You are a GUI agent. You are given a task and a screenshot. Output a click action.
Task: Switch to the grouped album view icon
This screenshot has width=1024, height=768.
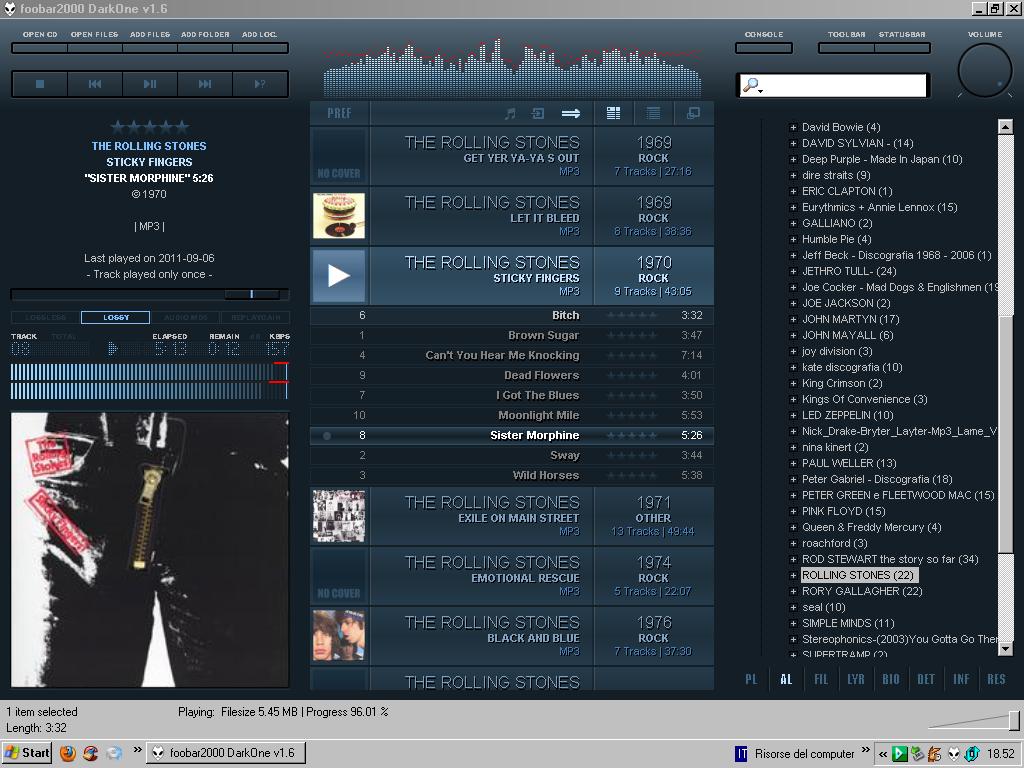coord(613,113)
